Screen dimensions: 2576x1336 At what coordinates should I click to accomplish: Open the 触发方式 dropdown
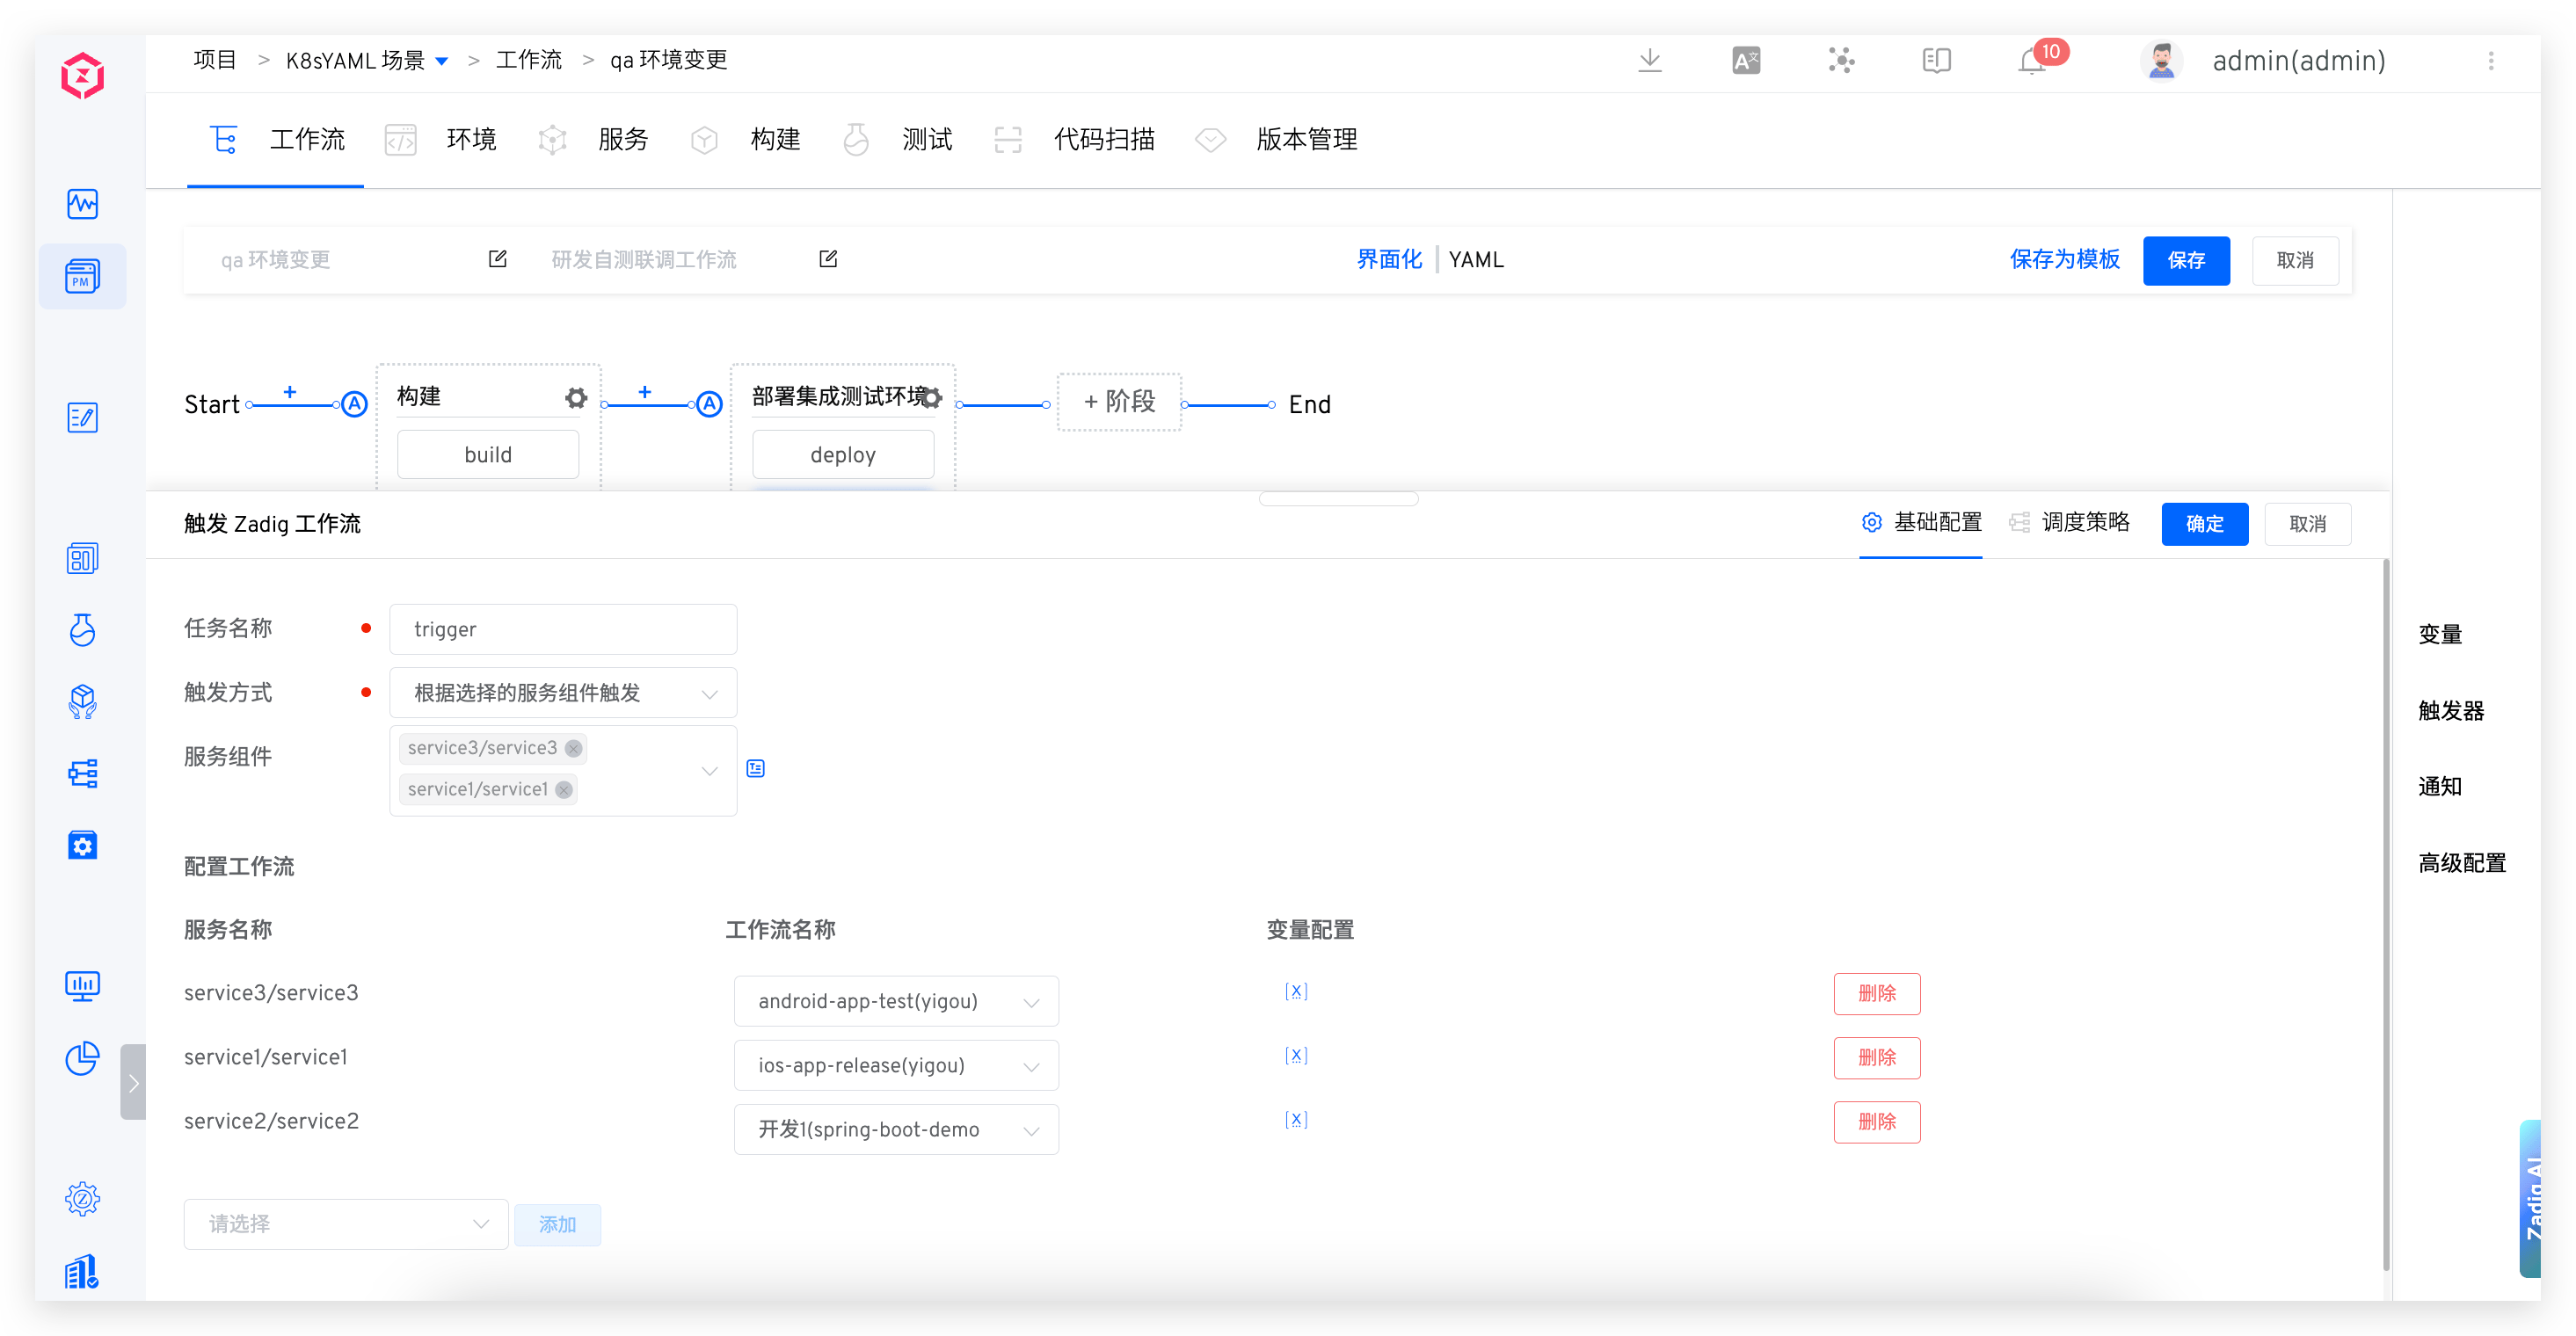click(x=563, y=692)
